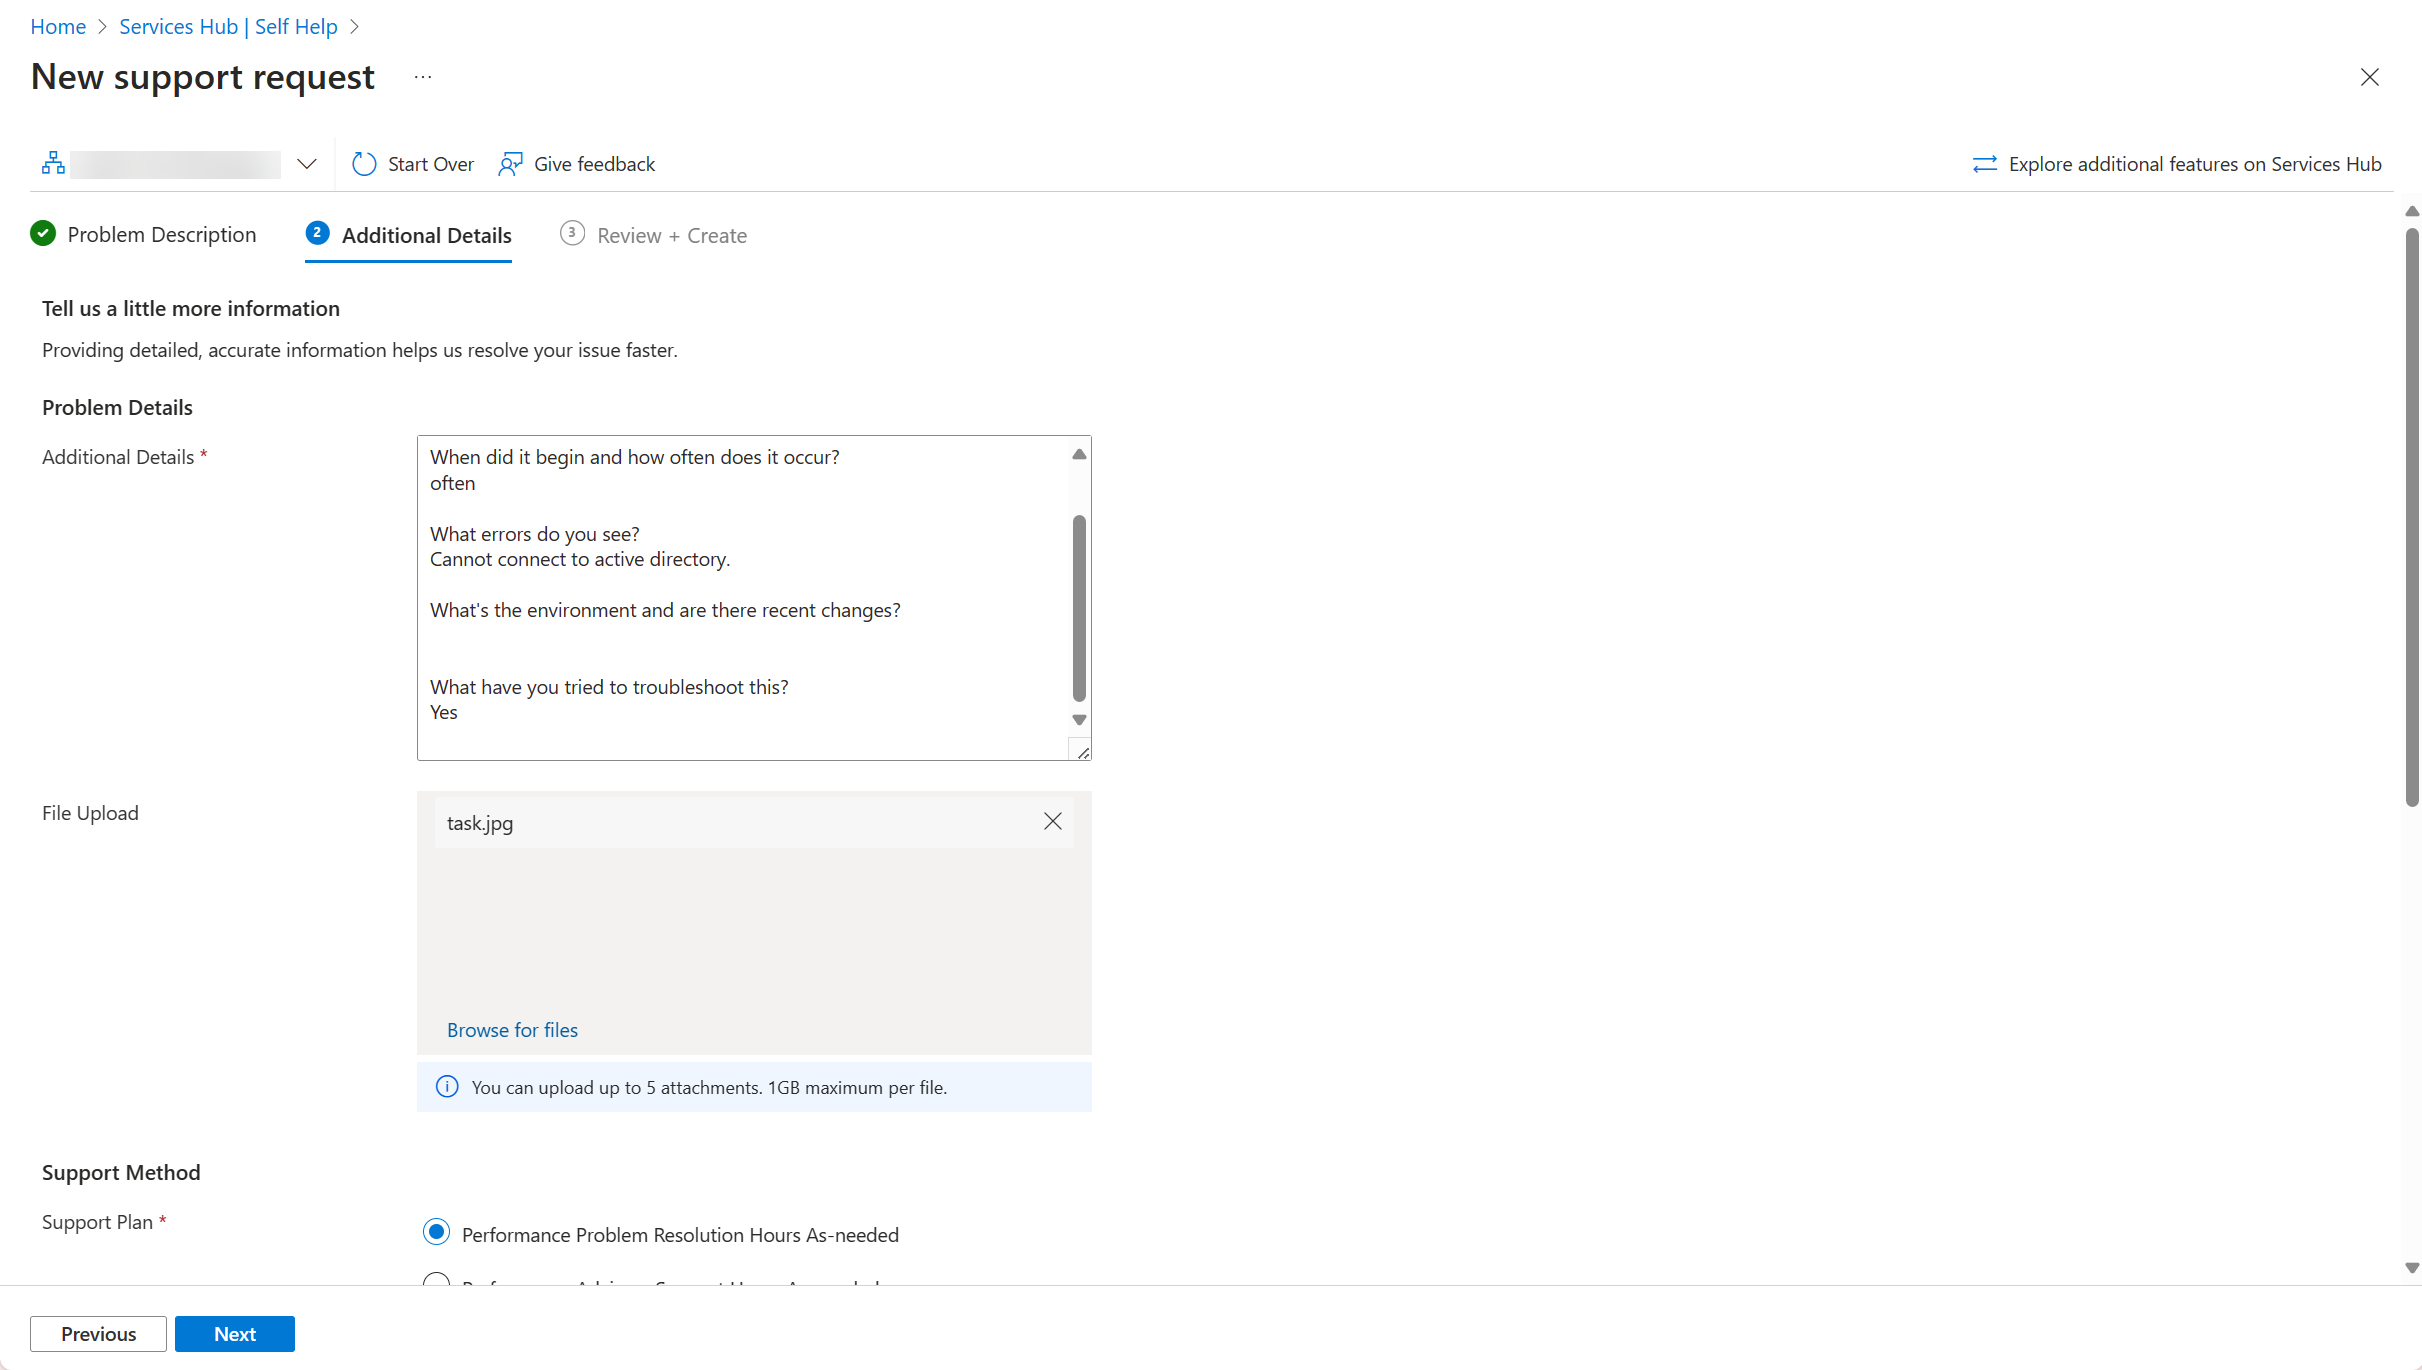Expand the ellipsis menu next to title
The height and width of the screenshot is (1370, 2422).
pyautogui.click(x=423, y=78)
